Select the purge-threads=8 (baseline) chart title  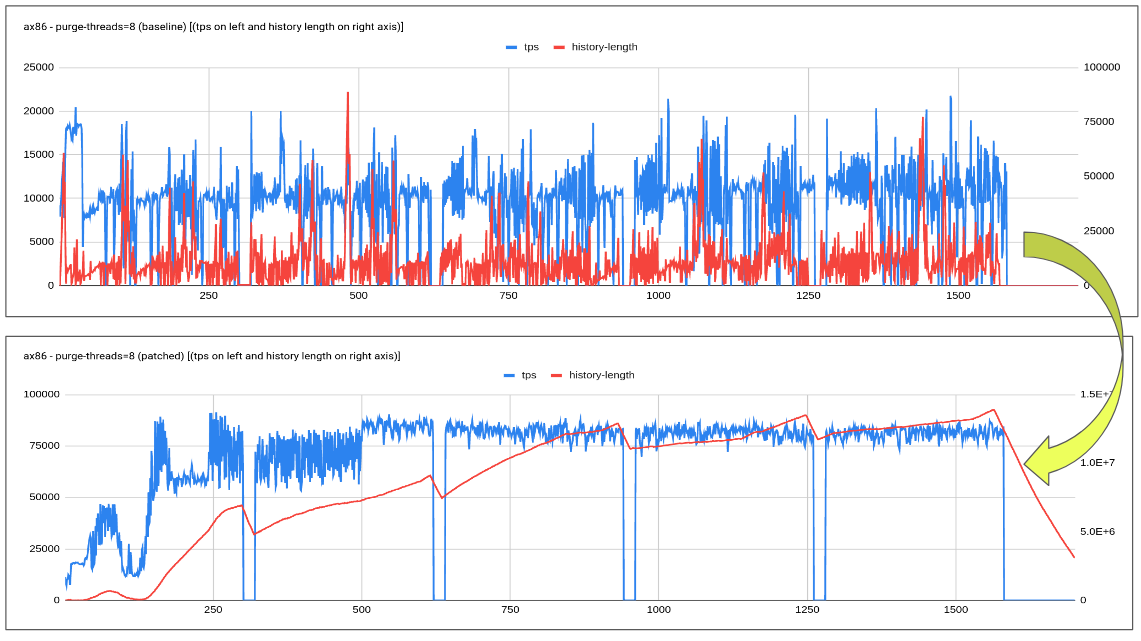pos(213,27)
